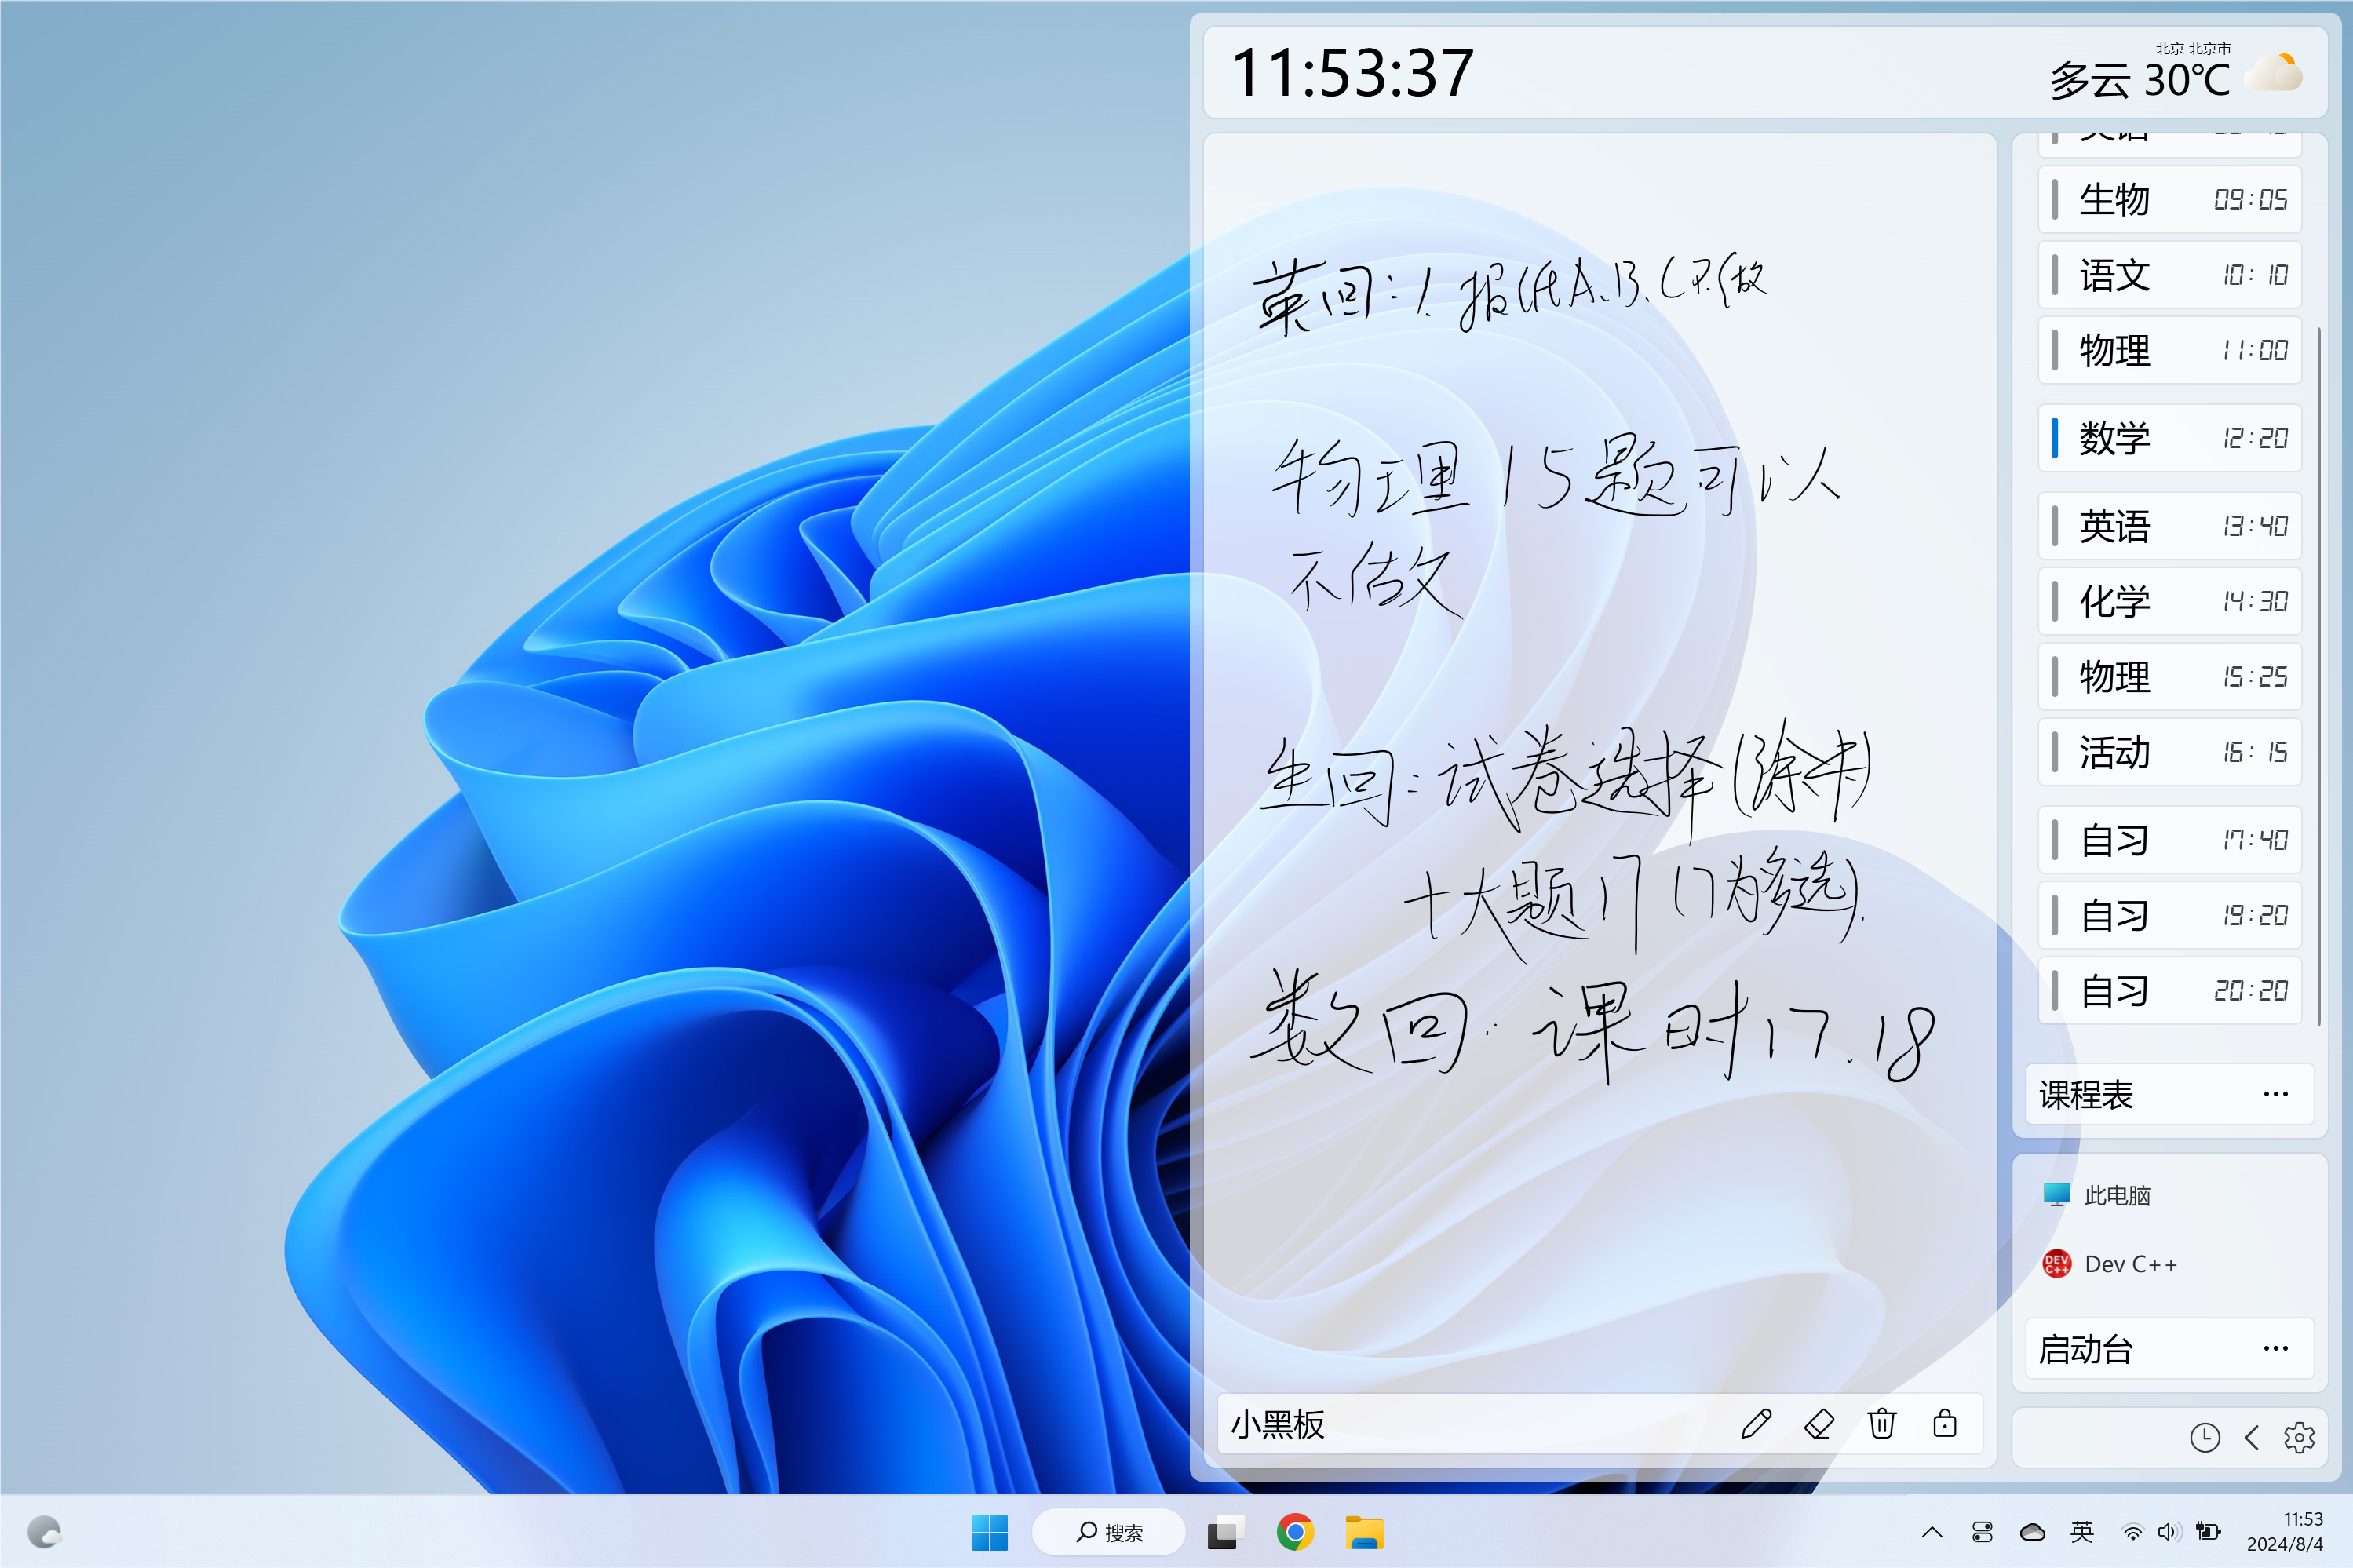Viewport: 2353px width, 1568px height.
Task: Click the trash icon to clear the blackboard
Action: coord(1882,1423)
